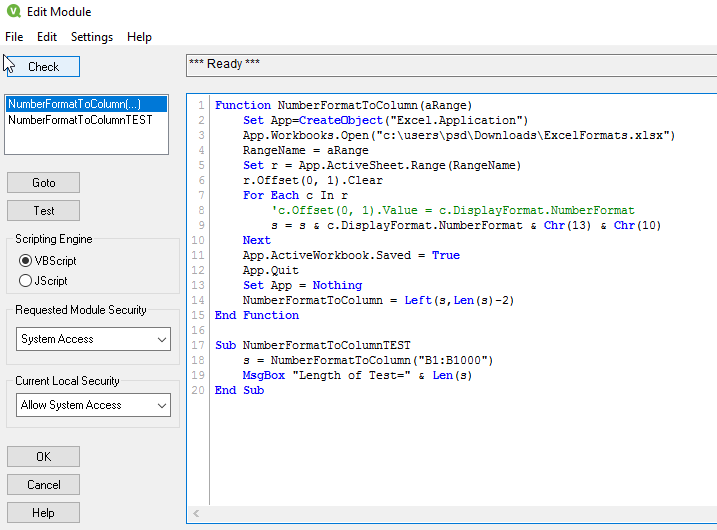The image size is (717, 530).
Task: Click the Ready status message field
Action: (450, 65)
